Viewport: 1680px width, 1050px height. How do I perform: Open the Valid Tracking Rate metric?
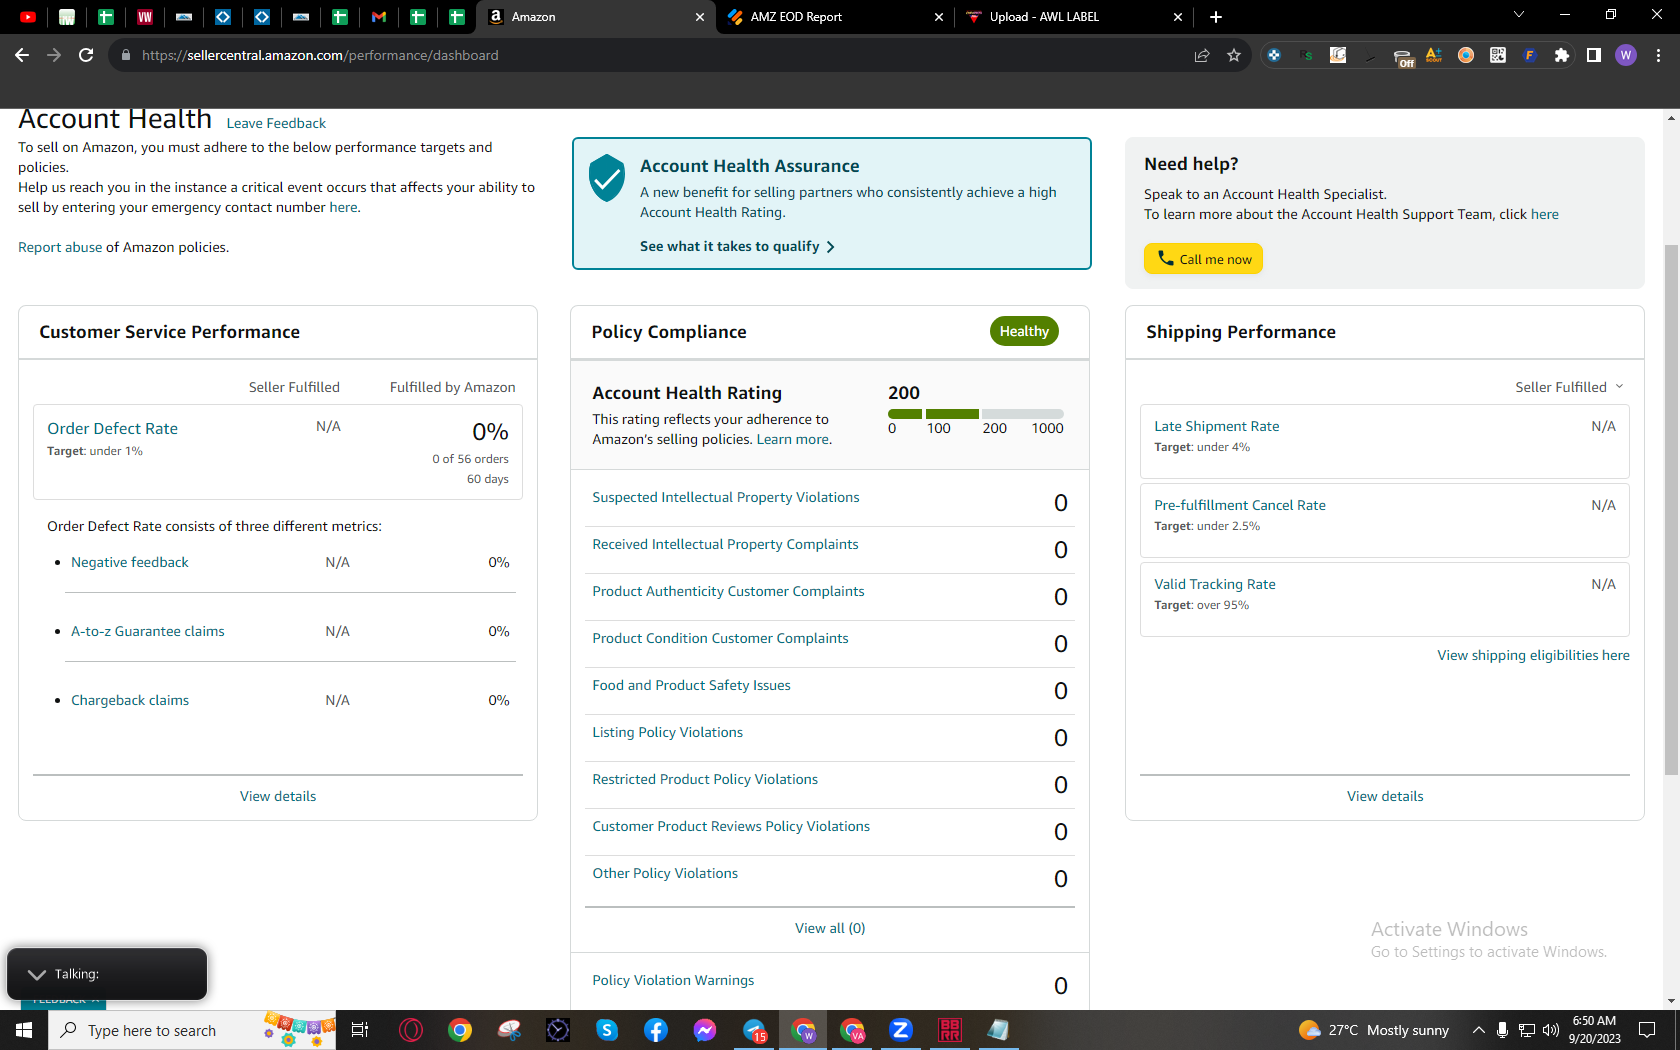(x=1215, y=584)
